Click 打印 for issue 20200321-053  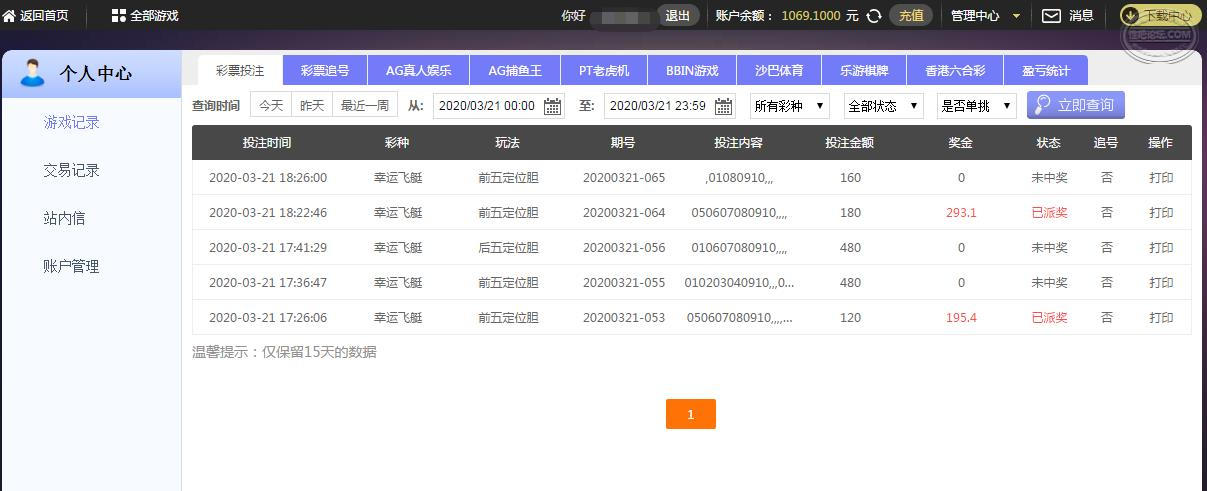[1161, 318]
